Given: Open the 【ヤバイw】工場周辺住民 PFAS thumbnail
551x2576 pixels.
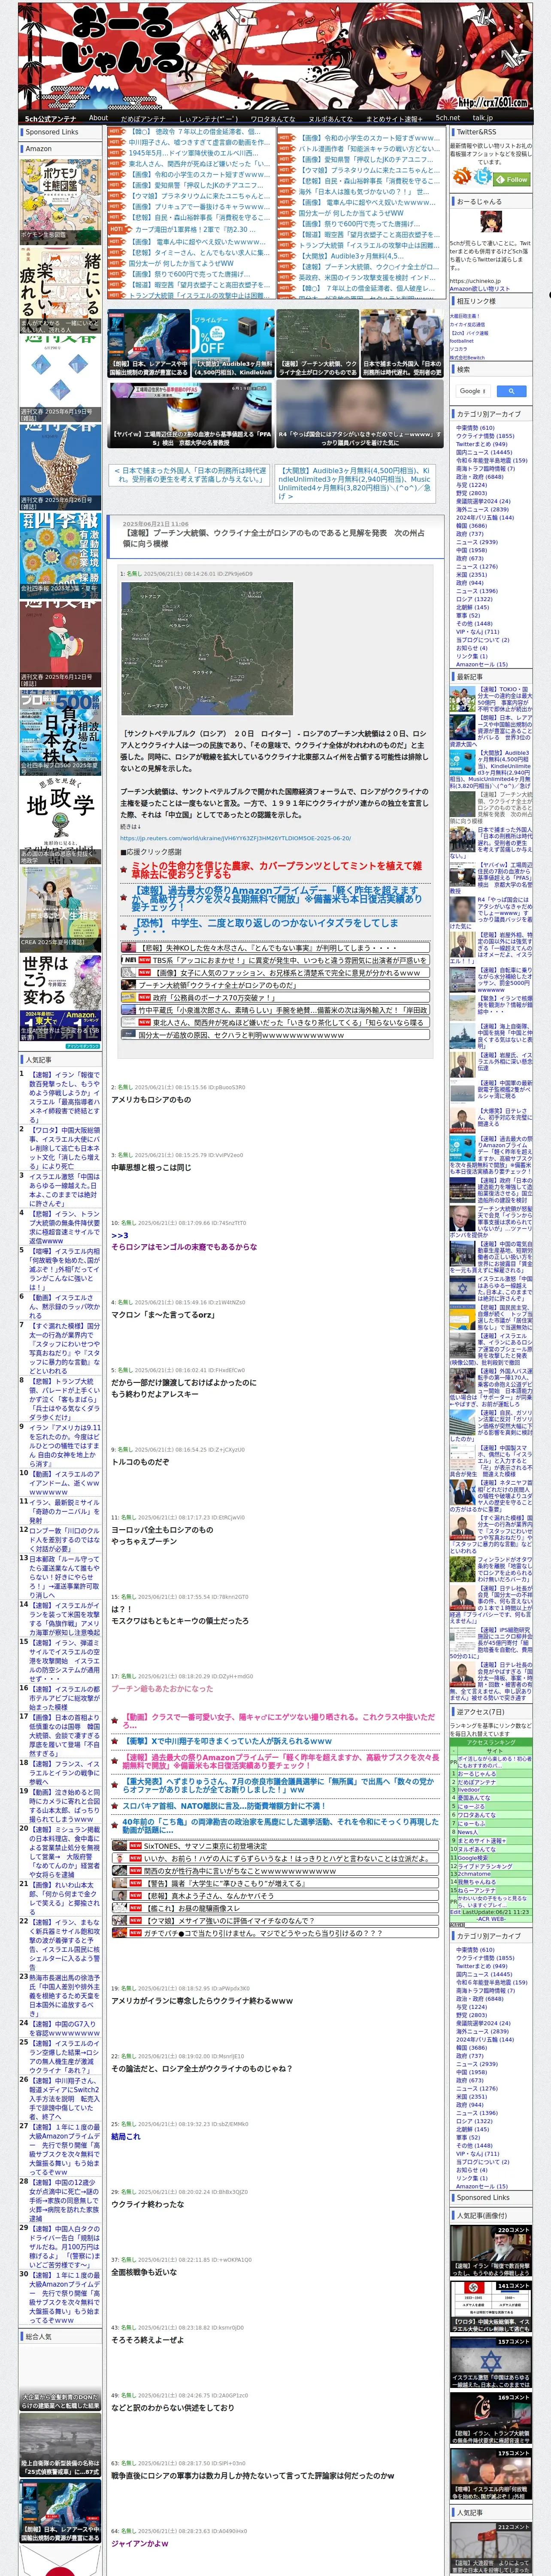Looking at the screenshot, I should pyautogui.click(x=191, y=415).
